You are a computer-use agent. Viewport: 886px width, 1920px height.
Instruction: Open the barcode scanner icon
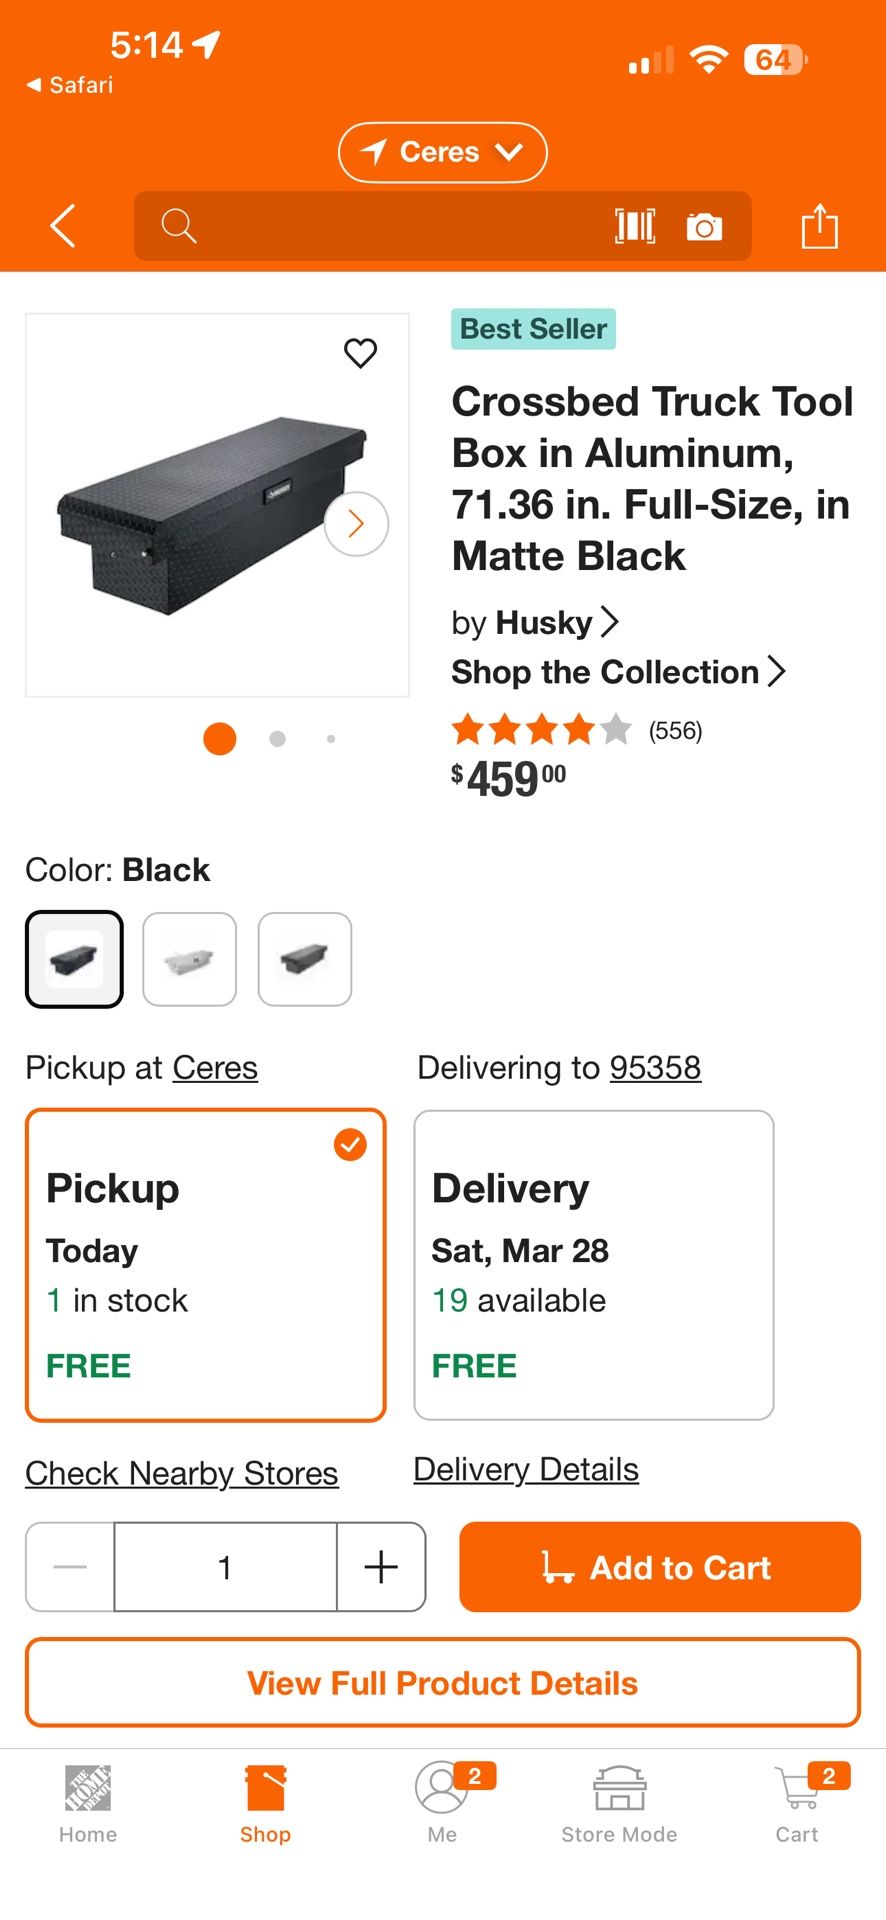click(x=635, y=226)
